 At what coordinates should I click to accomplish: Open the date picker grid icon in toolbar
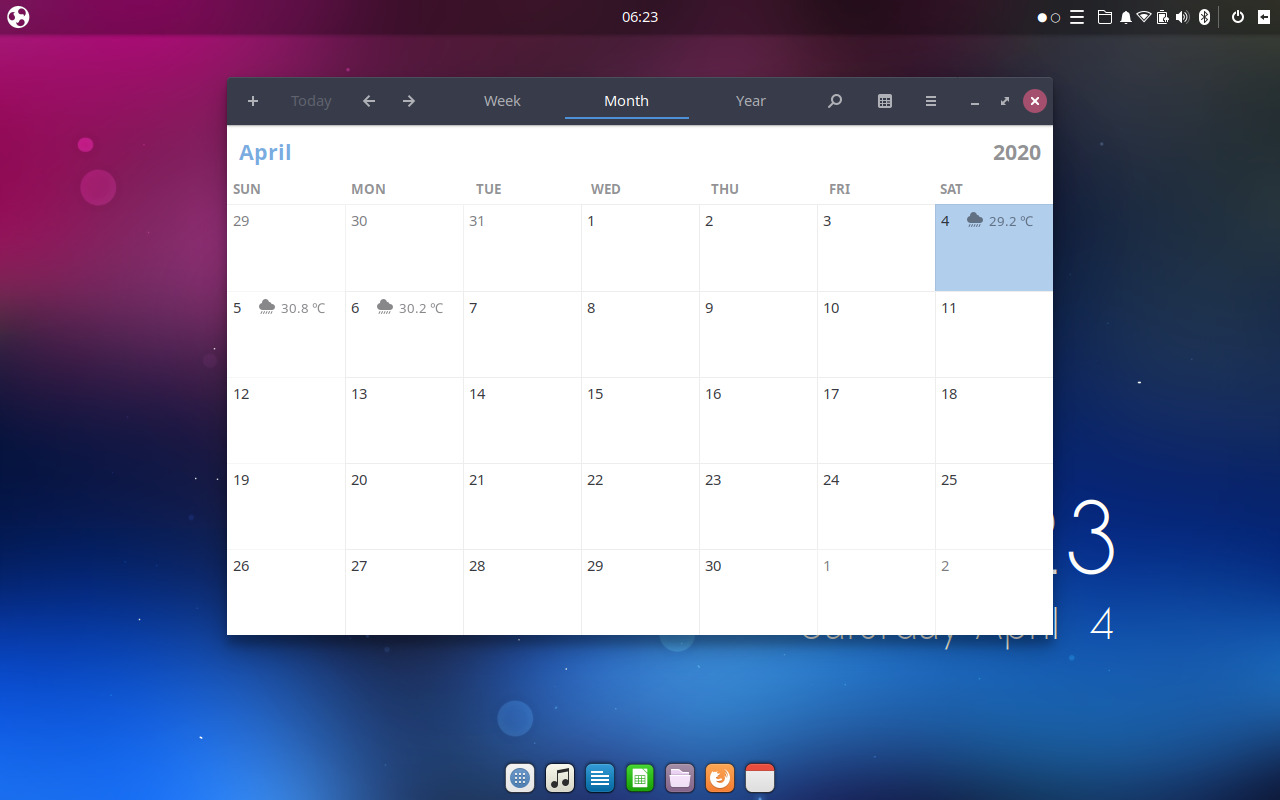pyautogui.click(x=884, y=101)
